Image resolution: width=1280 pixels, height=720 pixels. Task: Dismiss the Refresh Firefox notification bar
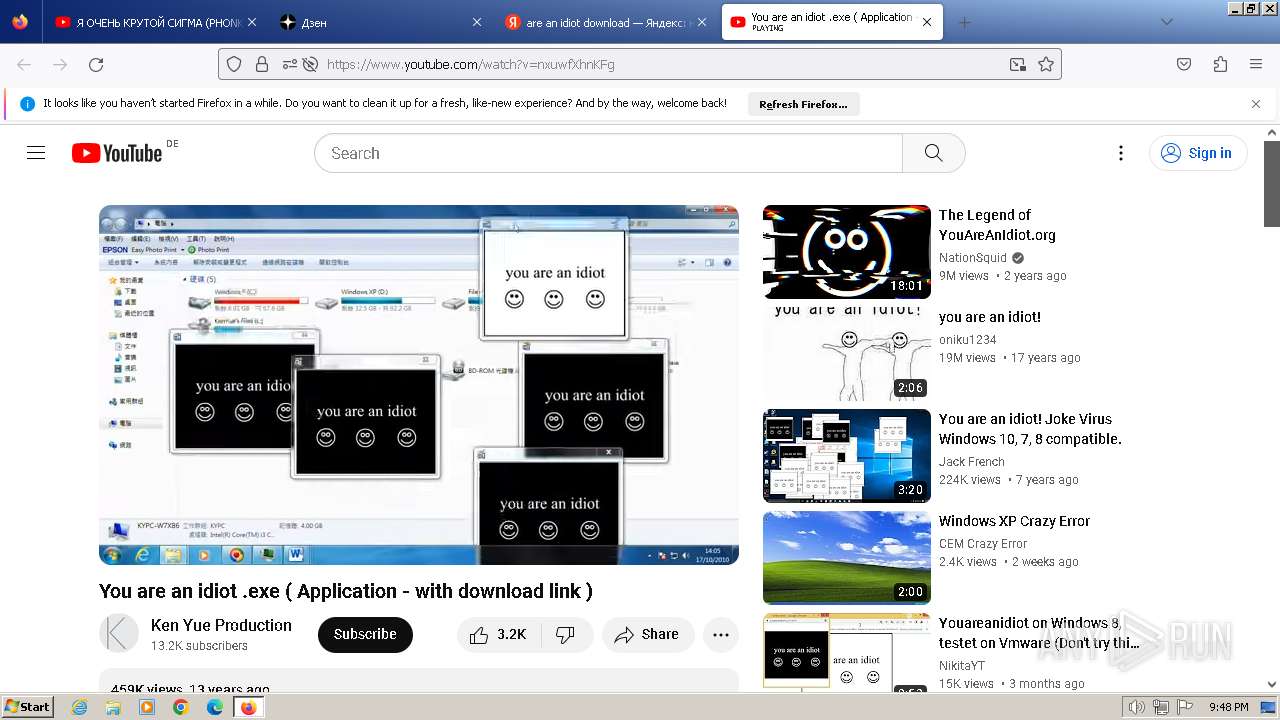1256,104
